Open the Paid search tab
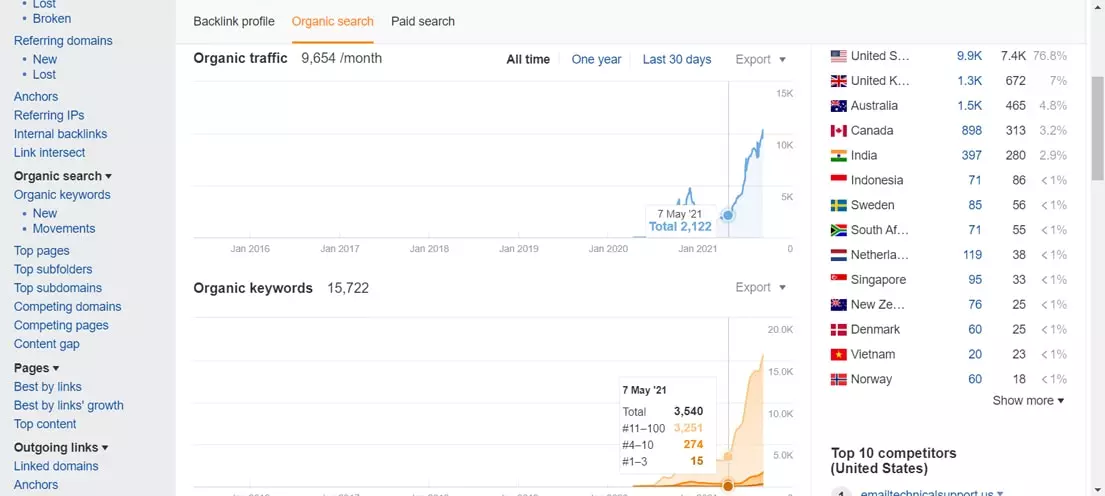 coord(423,21)
